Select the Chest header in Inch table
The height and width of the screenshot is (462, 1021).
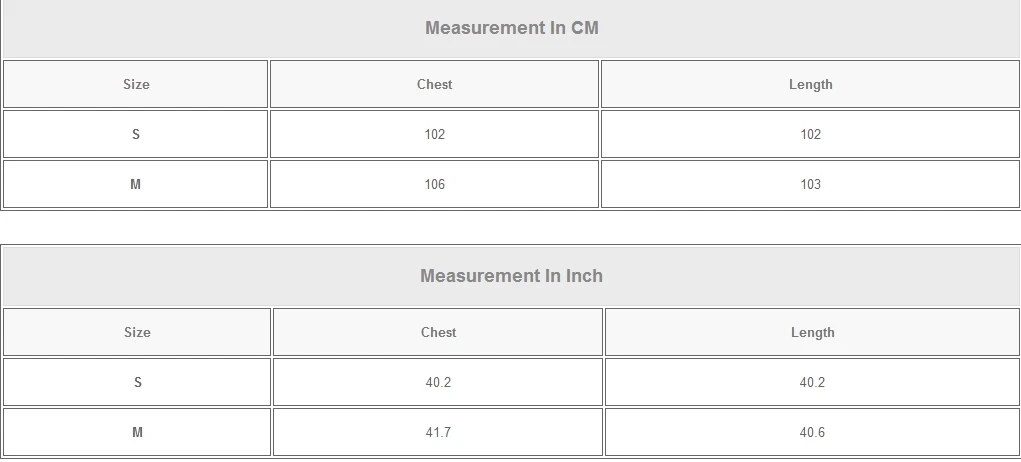pyautogui.click(x=438, y=332)
